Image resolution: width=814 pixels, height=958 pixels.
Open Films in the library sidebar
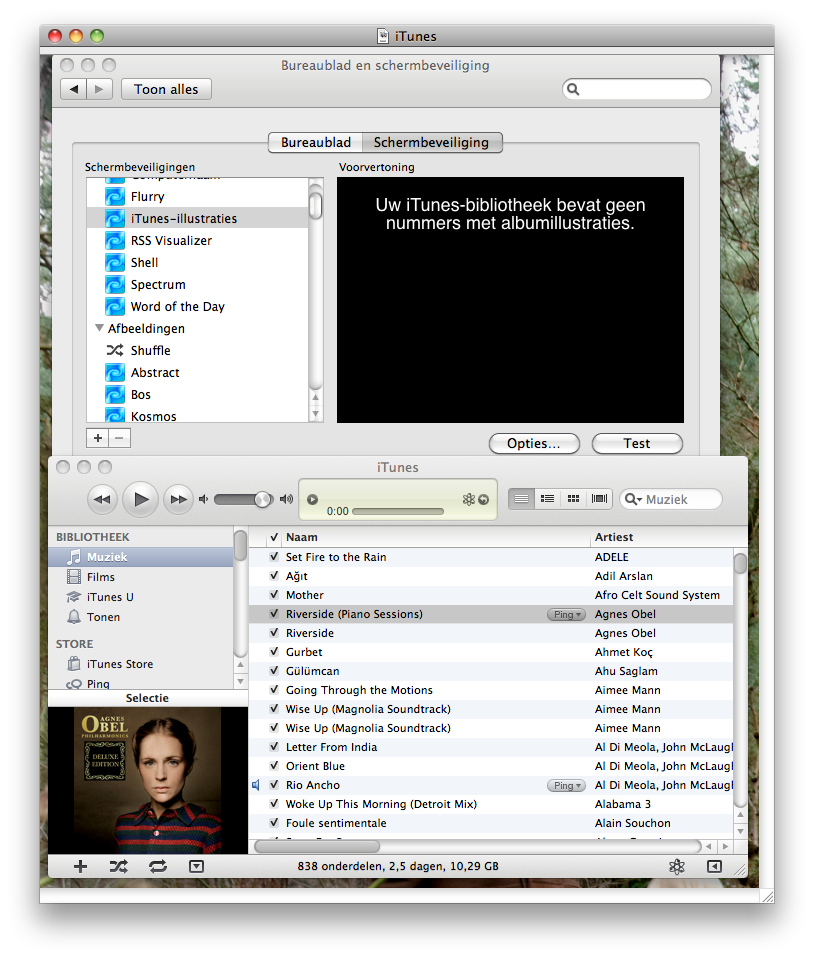(x=141, y=577)
